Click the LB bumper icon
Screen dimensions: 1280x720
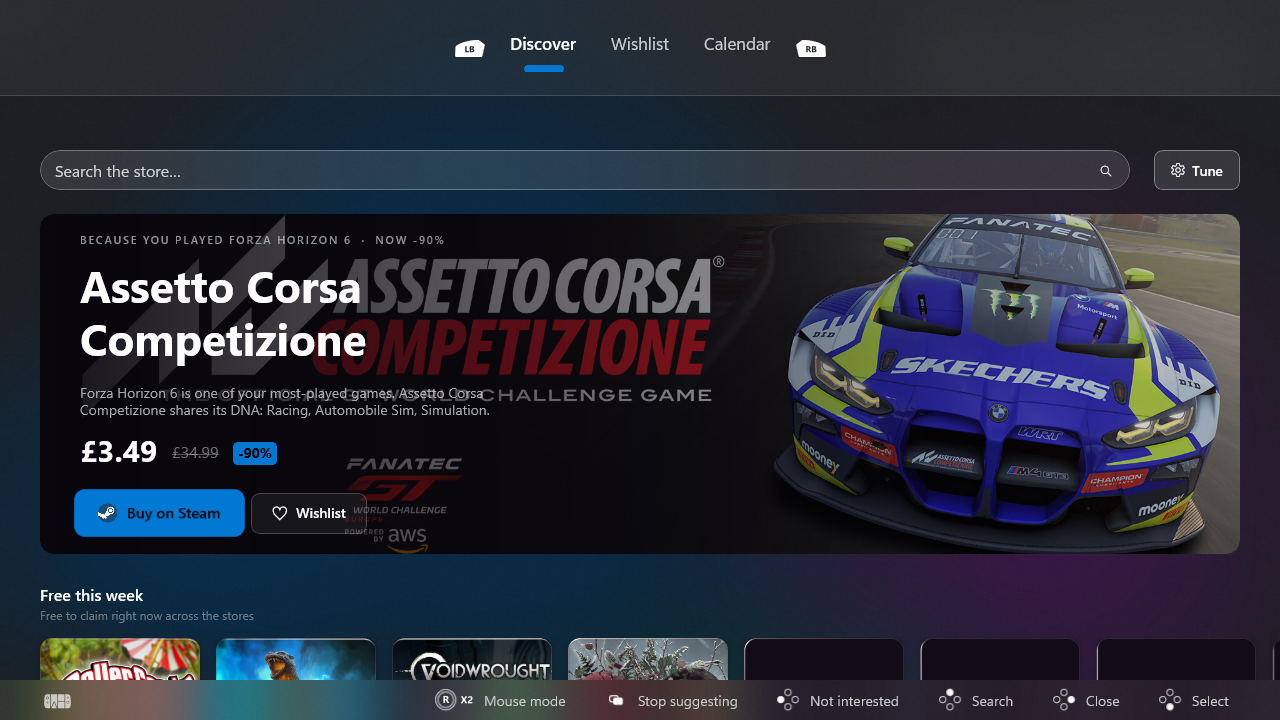(x=470, y=48)
